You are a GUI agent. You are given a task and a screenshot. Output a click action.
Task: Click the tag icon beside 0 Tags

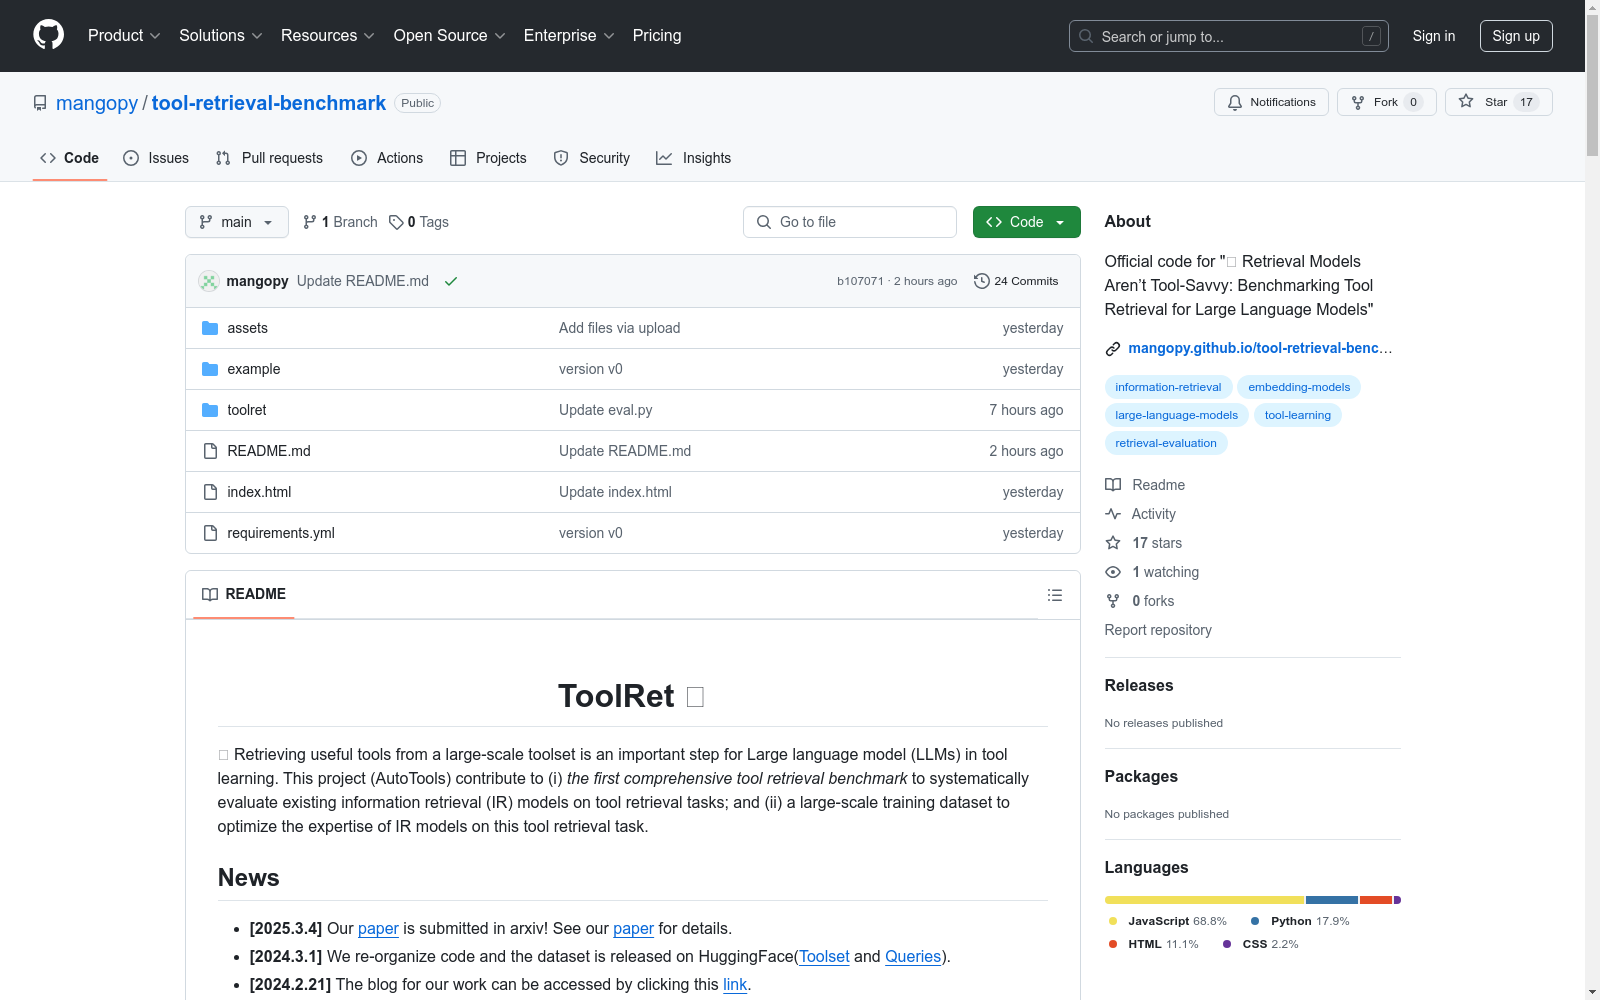(x=396, y=222)
